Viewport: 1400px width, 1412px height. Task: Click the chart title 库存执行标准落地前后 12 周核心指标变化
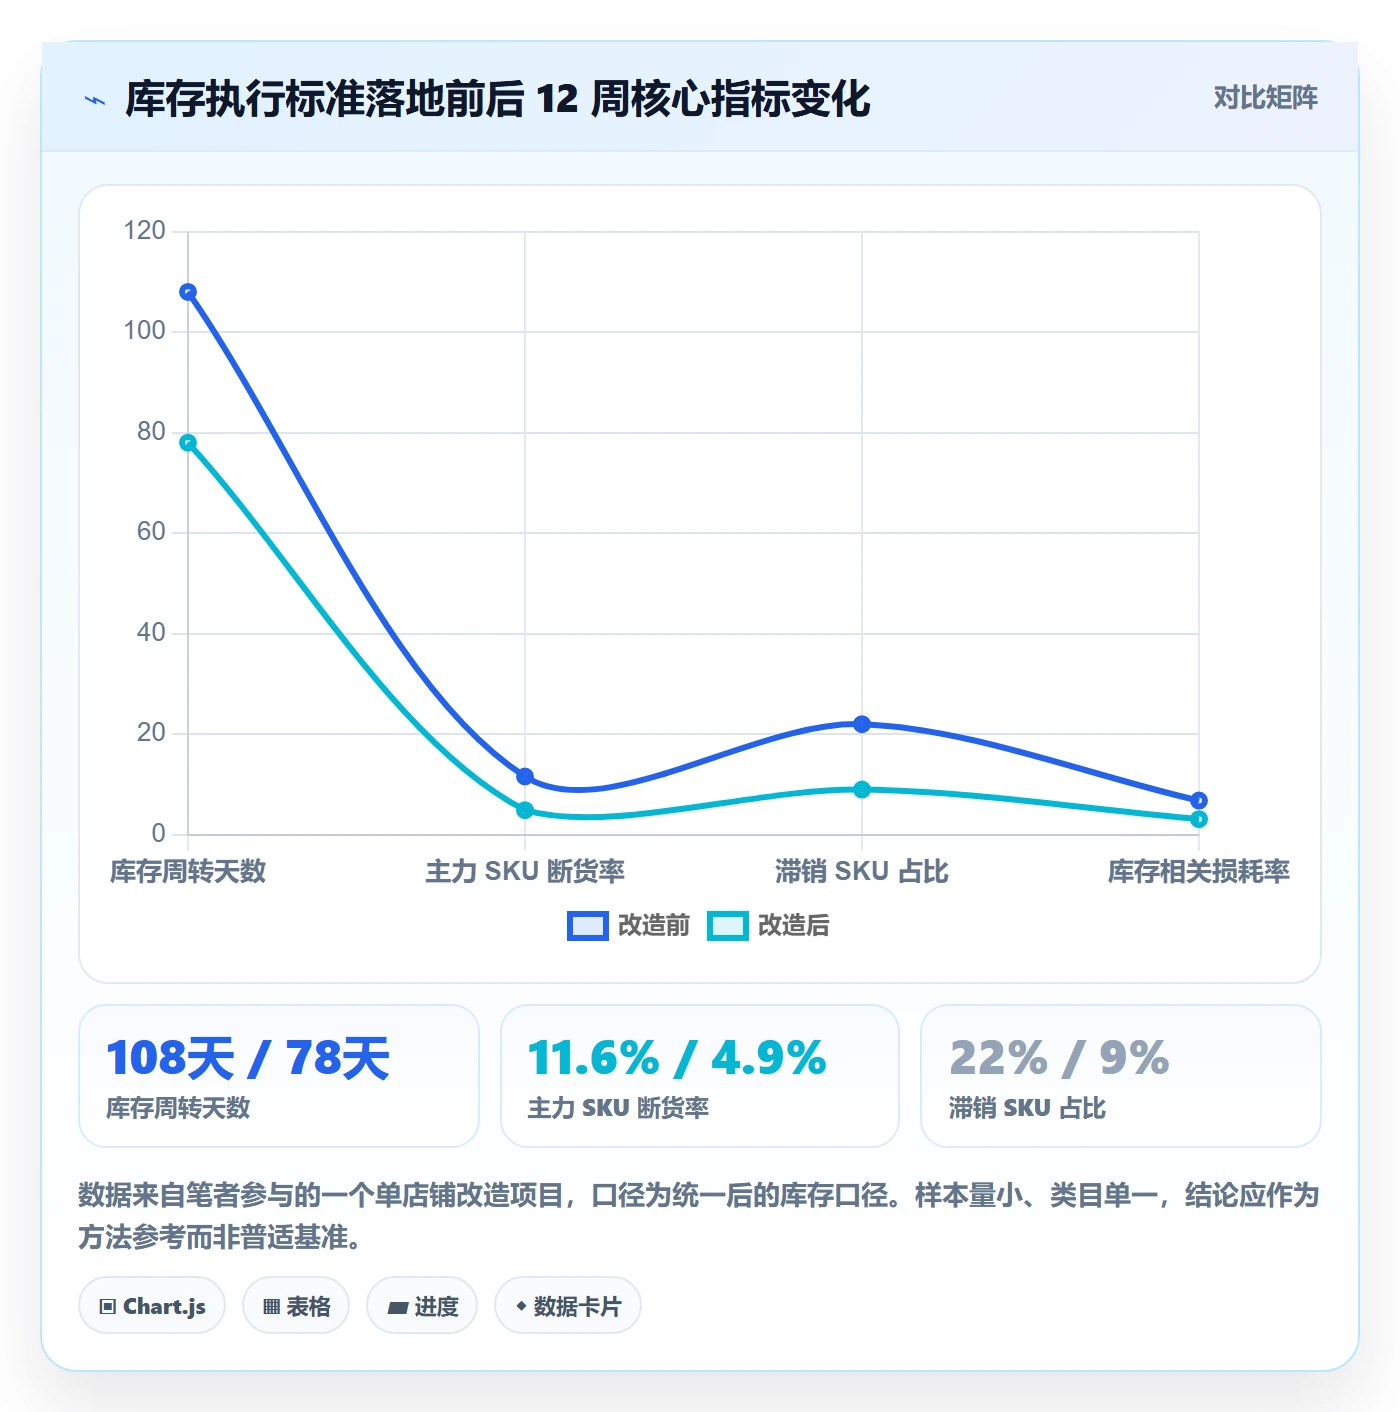[x=498, y=99]
